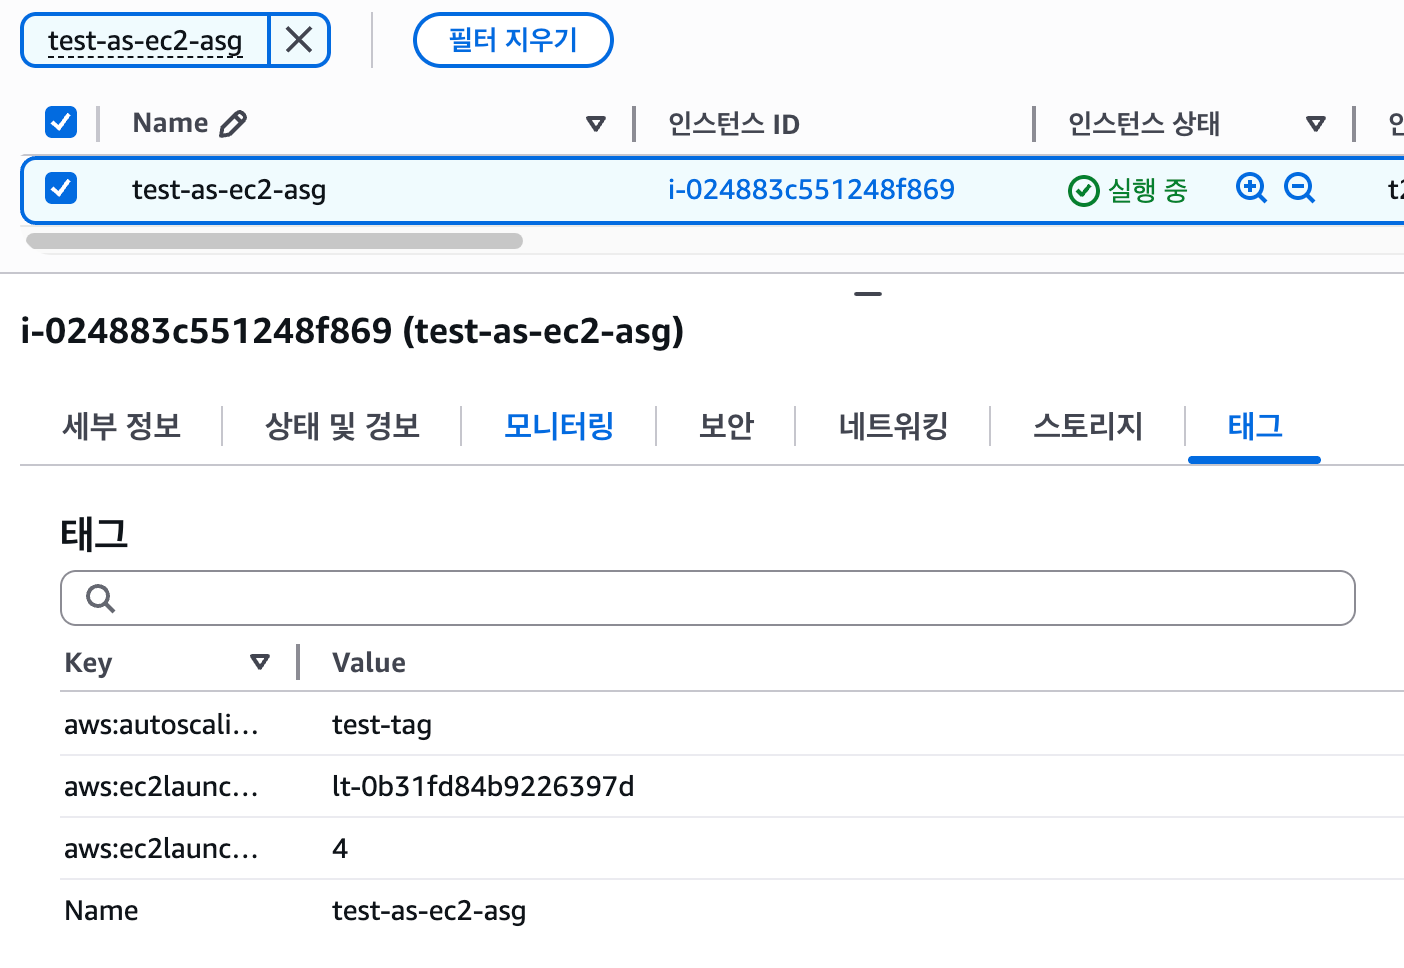Click the 필터 지우기 button

click(513, 40)
